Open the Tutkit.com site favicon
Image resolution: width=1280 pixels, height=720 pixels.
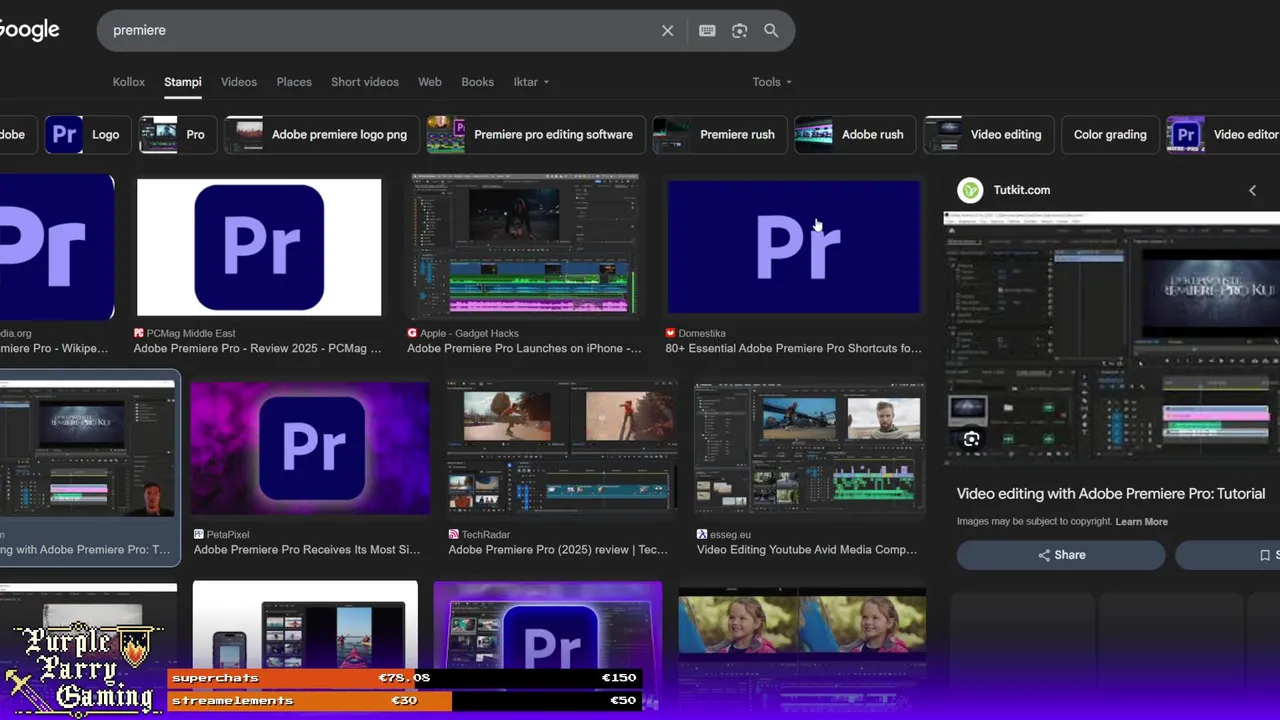[970, 190]
